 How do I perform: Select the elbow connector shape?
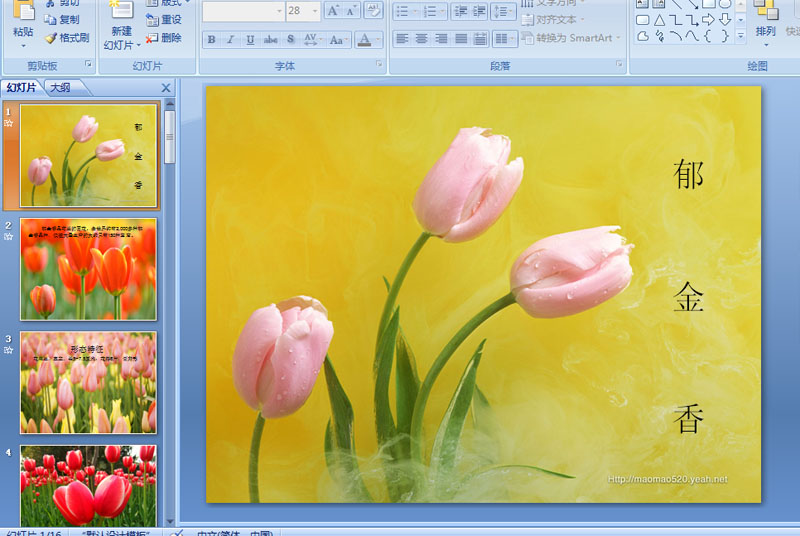675,20
